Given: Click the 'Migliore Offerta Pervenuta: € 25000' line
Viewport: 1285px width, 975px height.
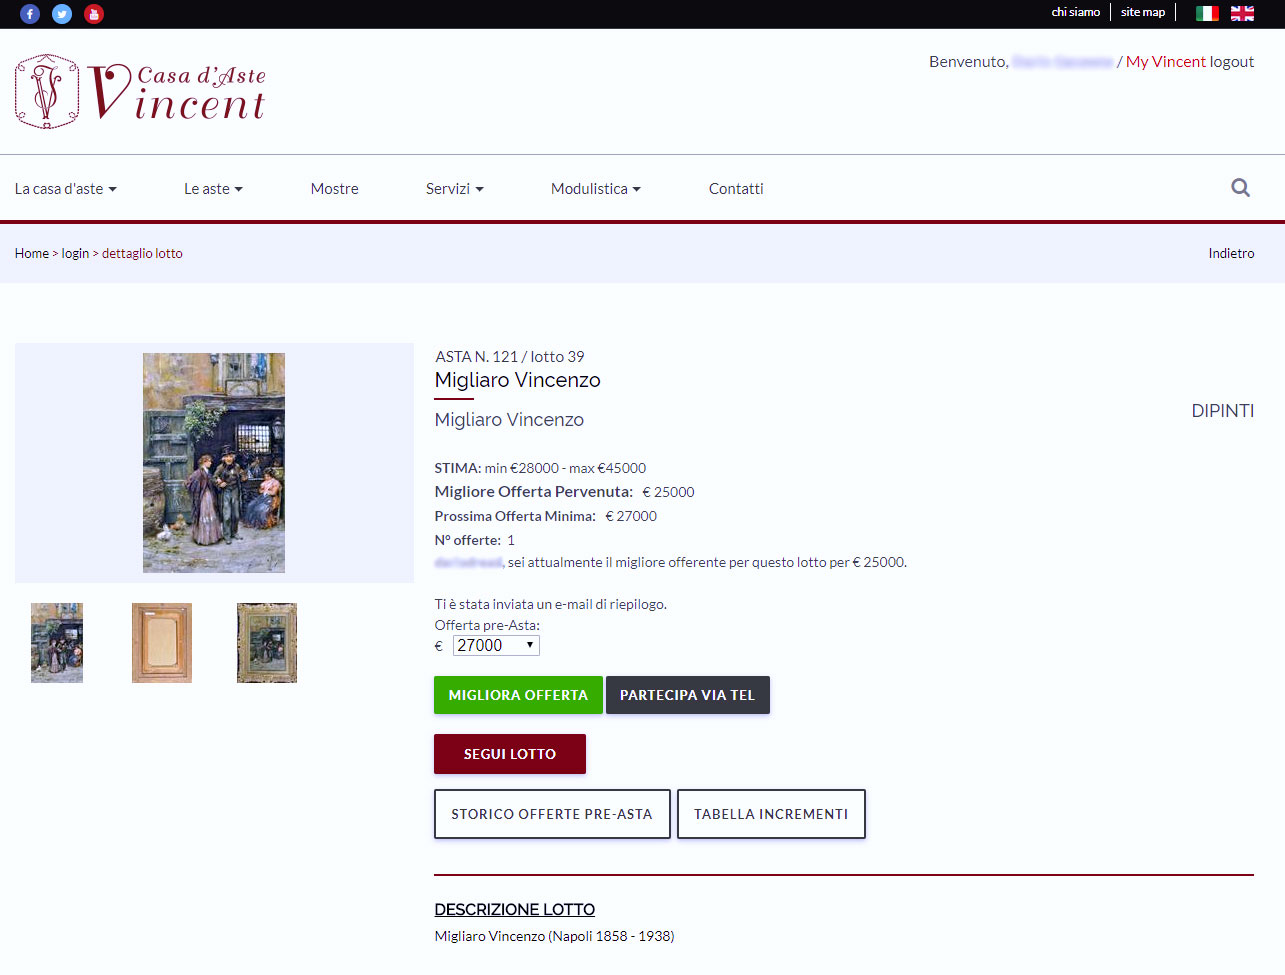Looking at the screenshot, I should click(x=564, y=492).
